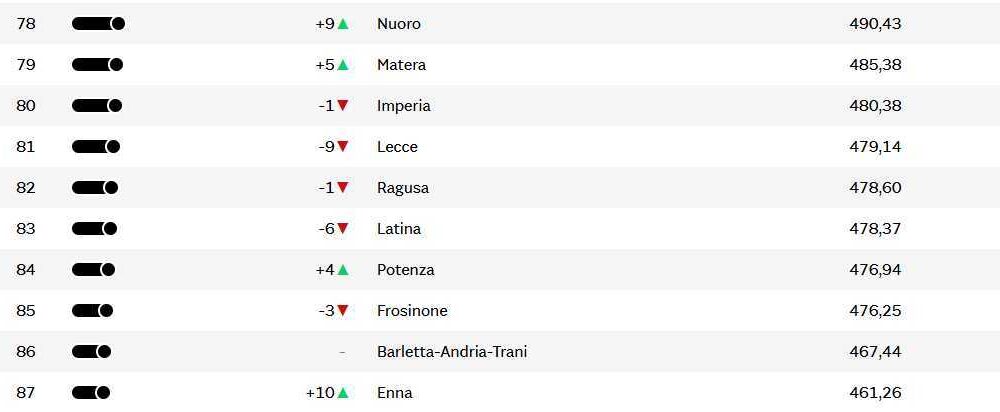The width and height of the screenshot is (1000, 412).
Task: Click the score bar for rank 78
Action: 98,24
